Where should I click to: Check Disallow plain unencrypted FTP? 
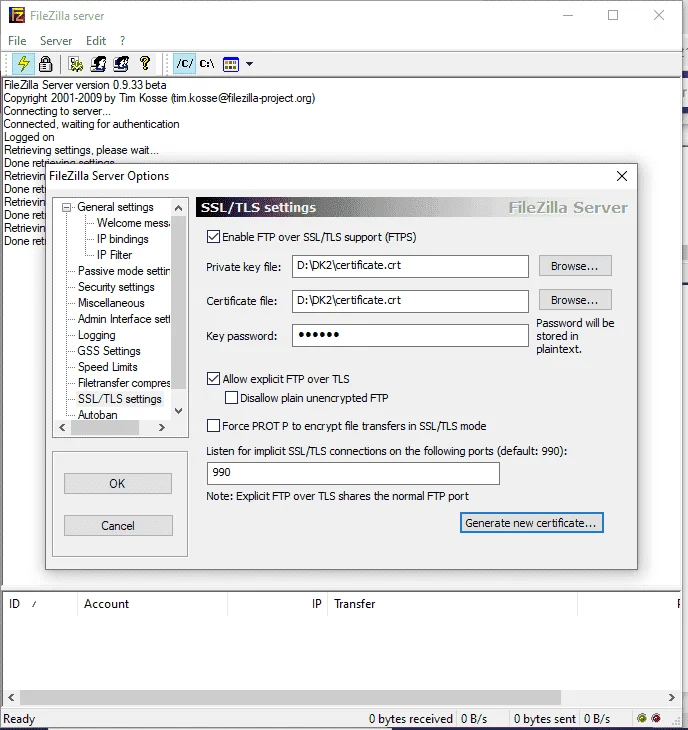pyautogui.click(x=231, y=398)
